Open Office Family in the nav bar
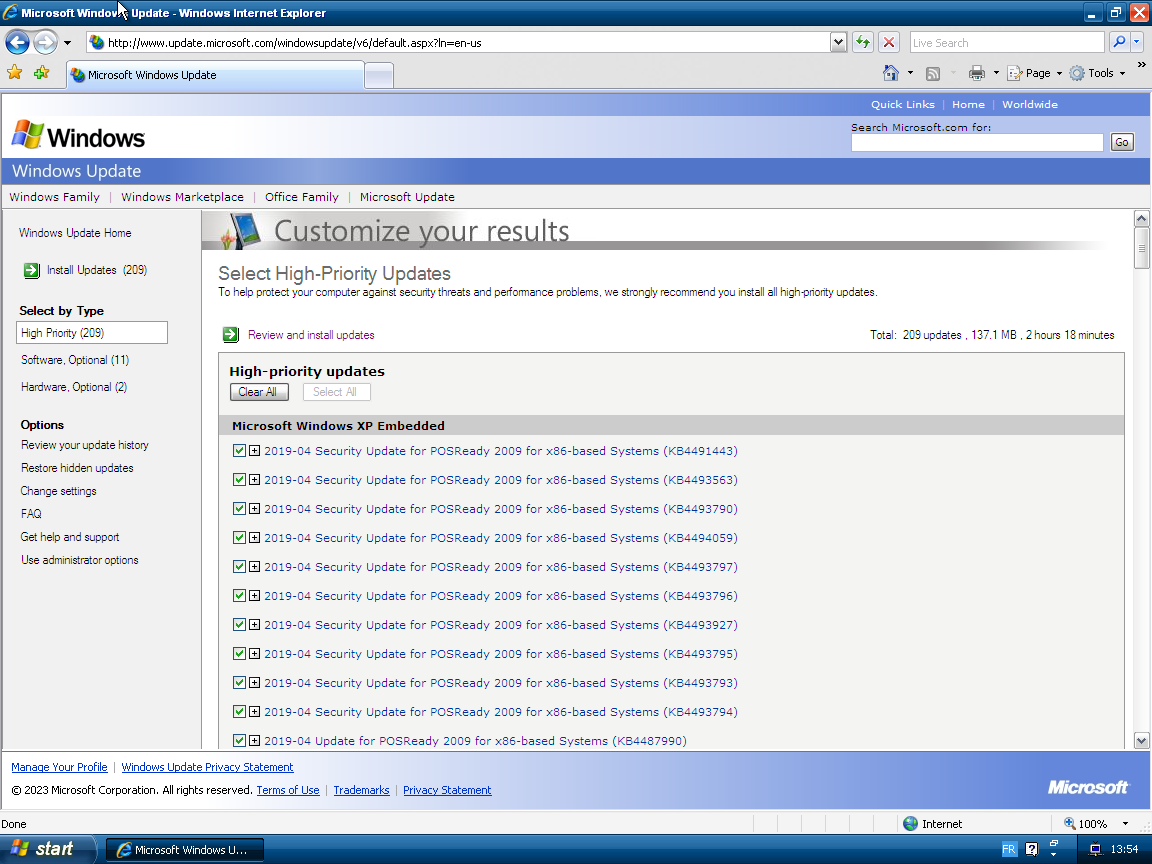The height and width of the screenshot is (864, 1152). (x=302, y=197)
